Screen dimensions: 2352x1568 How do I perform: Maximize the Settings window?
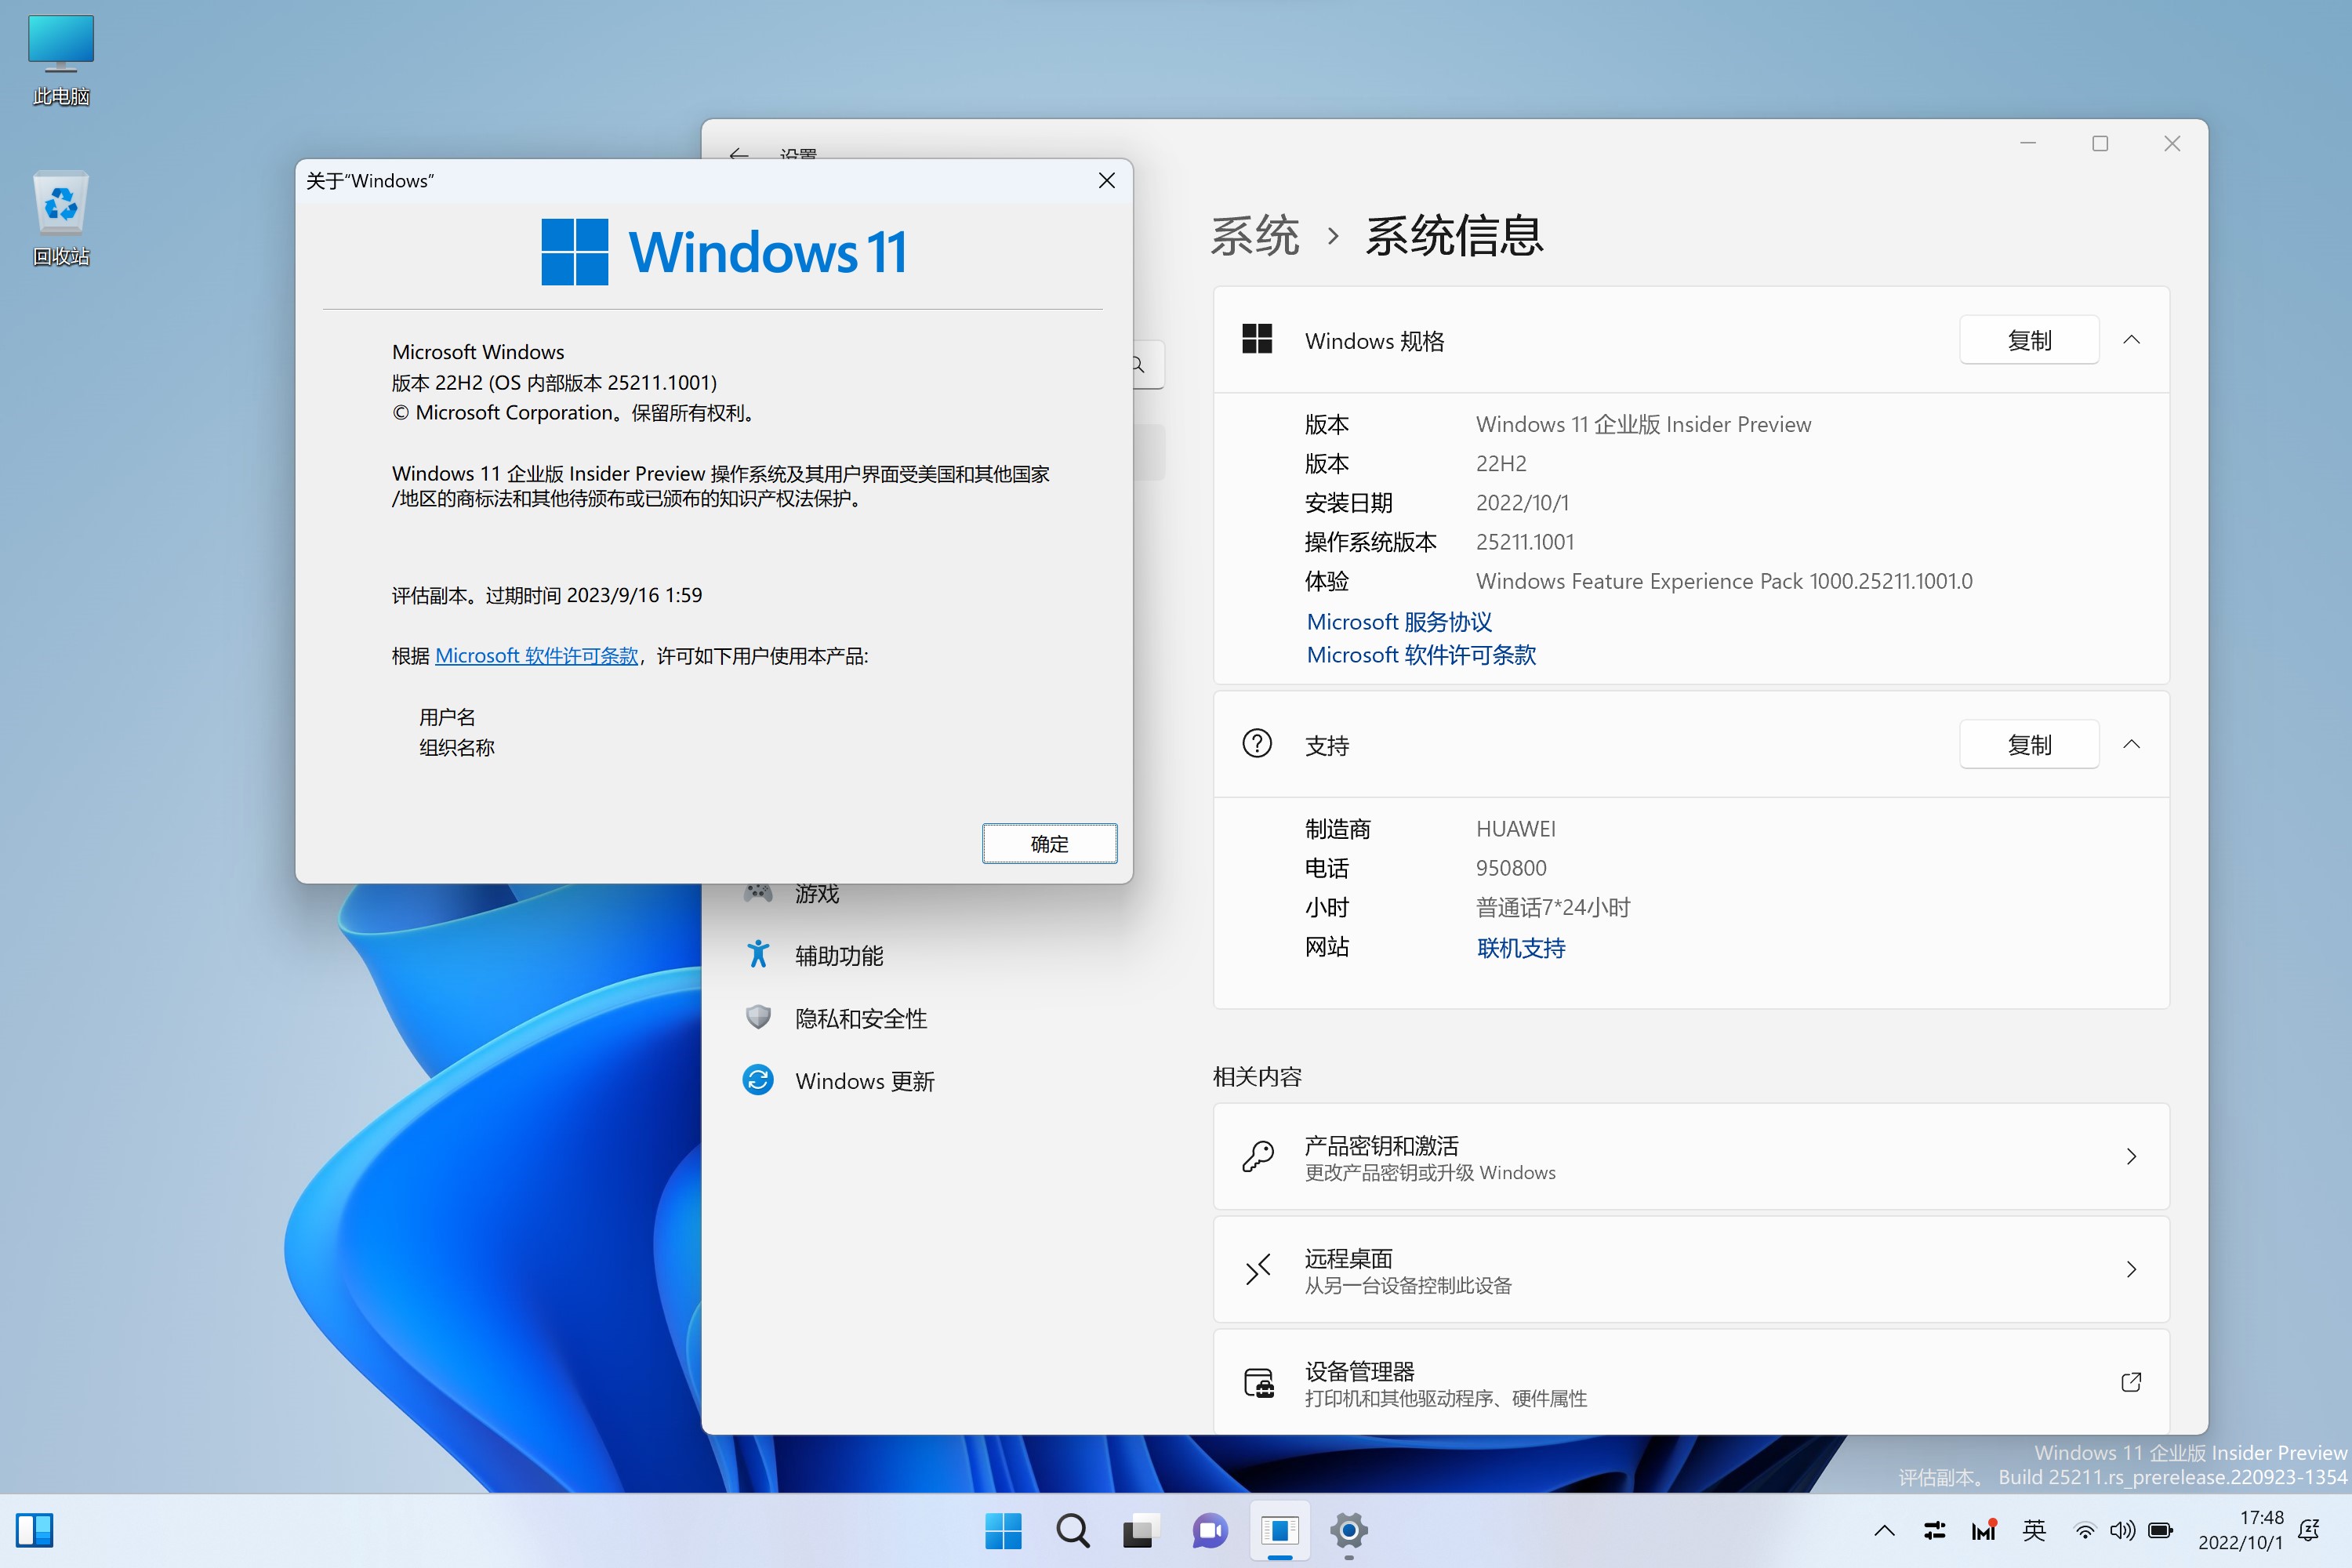tap(2100, 143)
